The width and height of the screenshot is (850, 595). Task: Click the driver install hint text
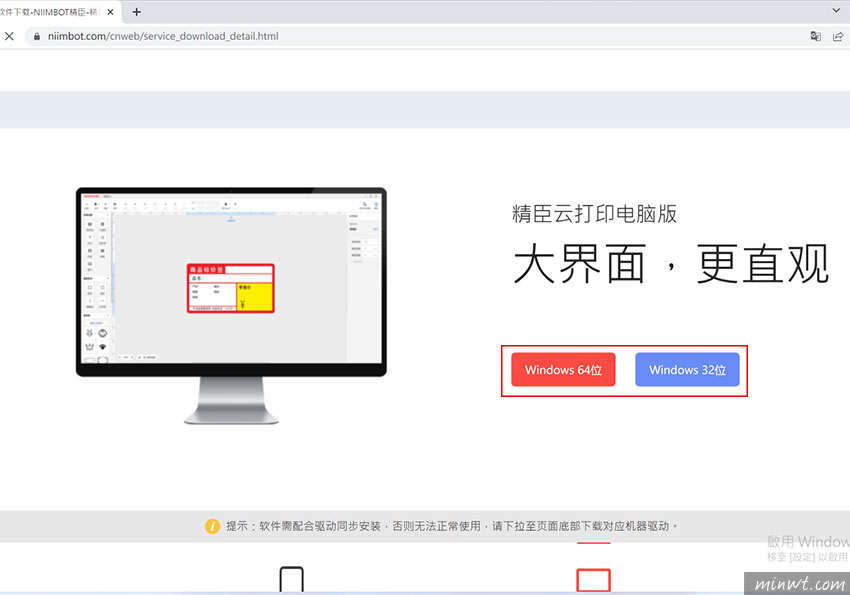(451, 526)
